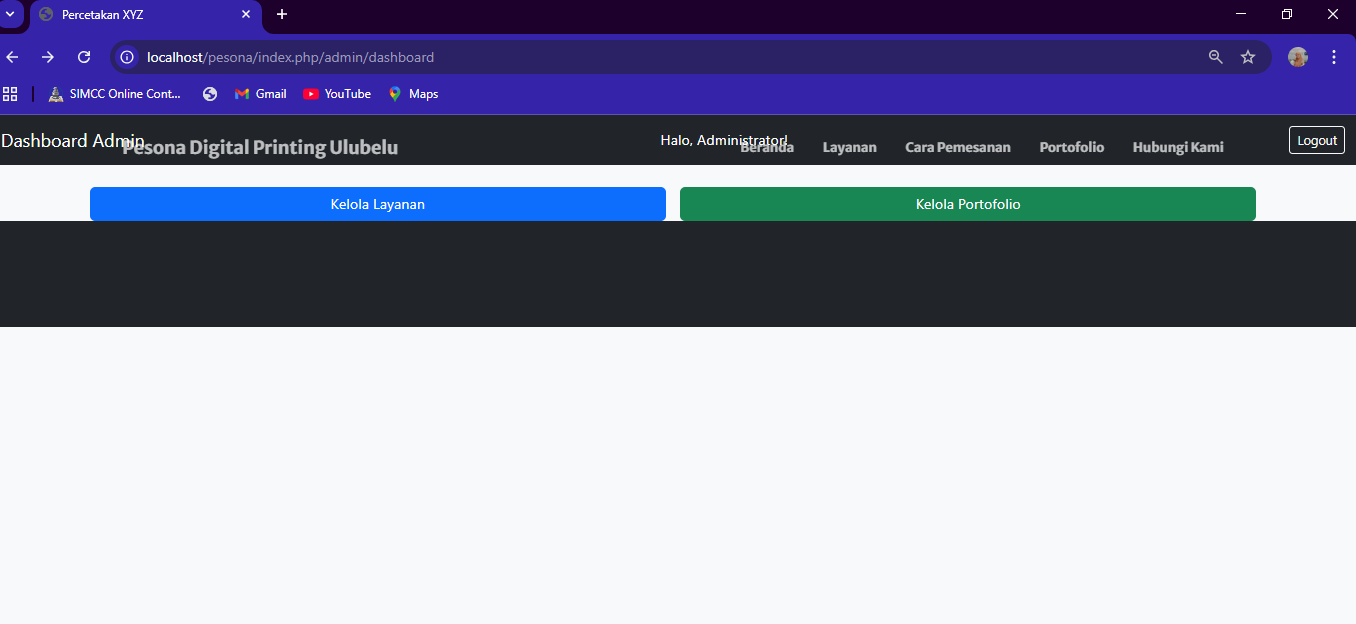Log out with the Logout button
This screenshot has height=624, width=1356.
pyautogui.click(x=1316, y=140)
